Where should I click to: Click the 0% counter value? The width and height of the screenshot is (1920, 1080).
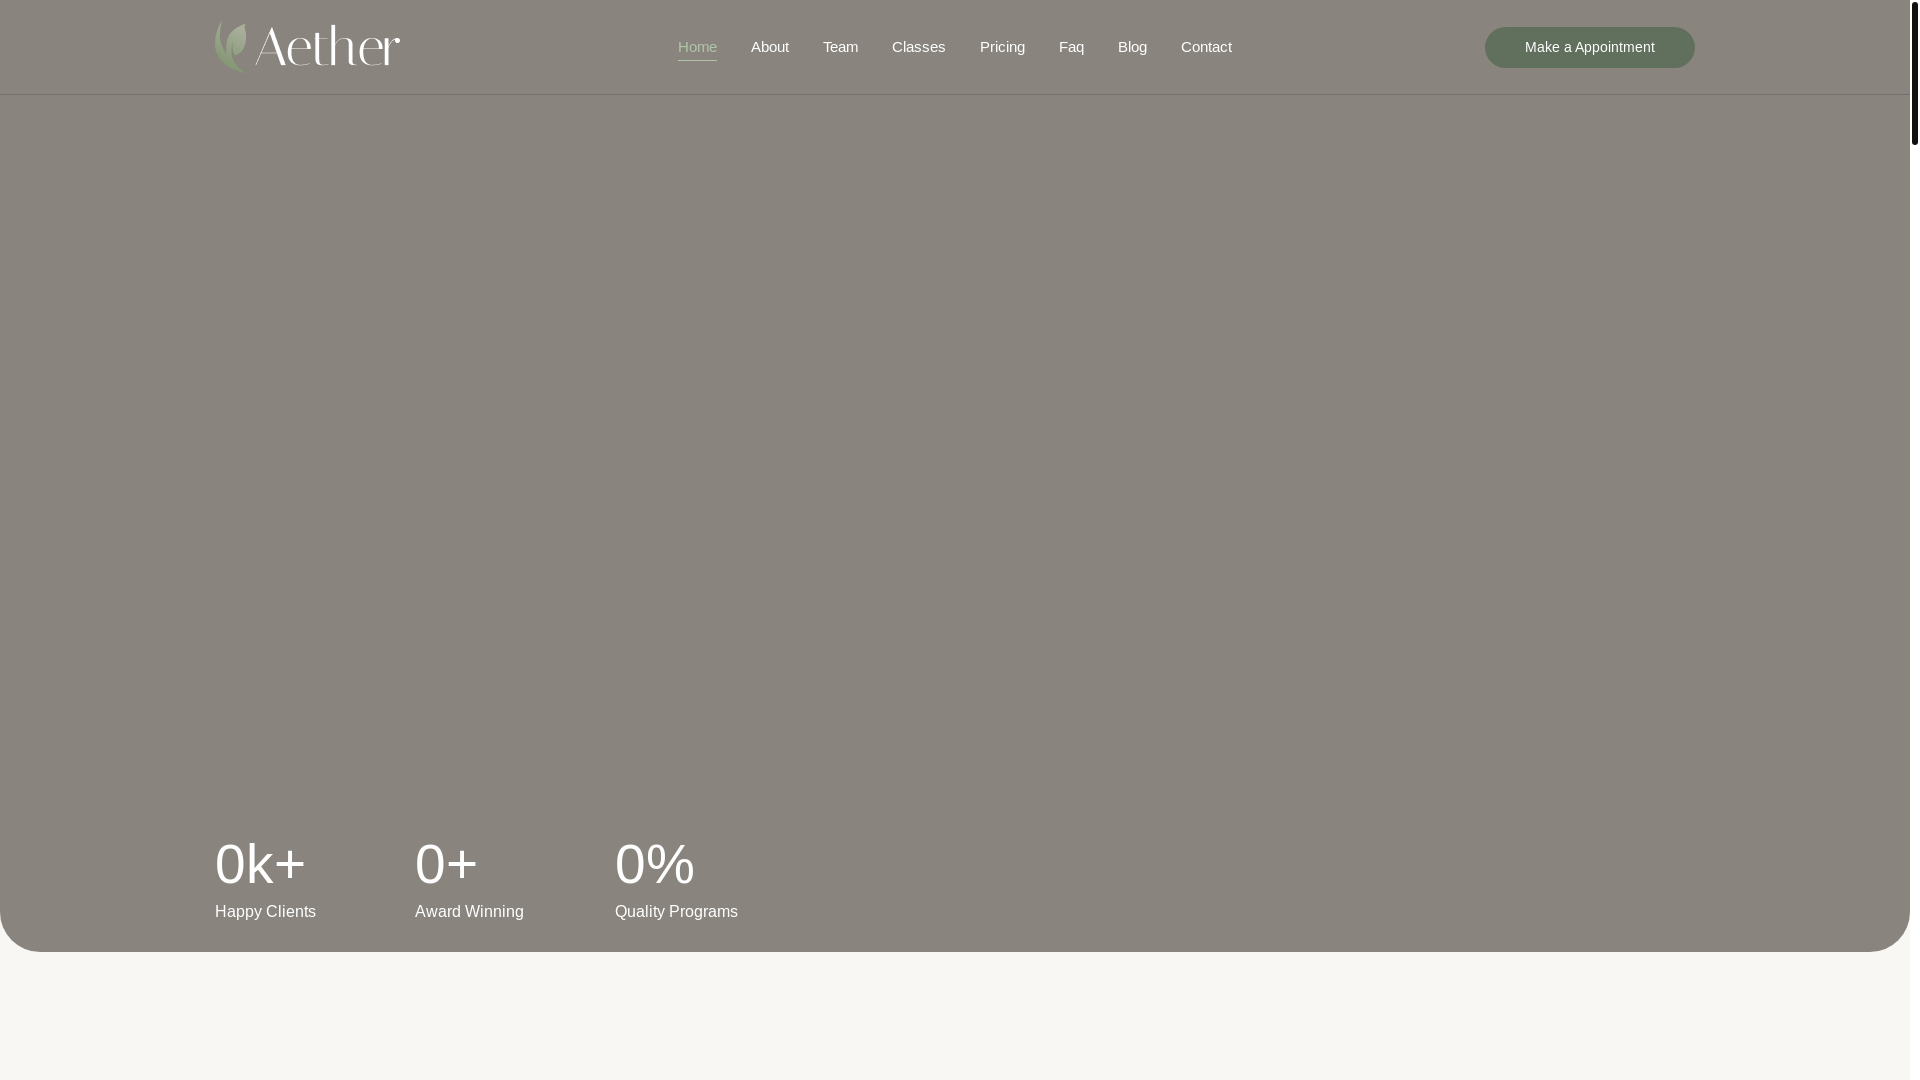(655, 864)
